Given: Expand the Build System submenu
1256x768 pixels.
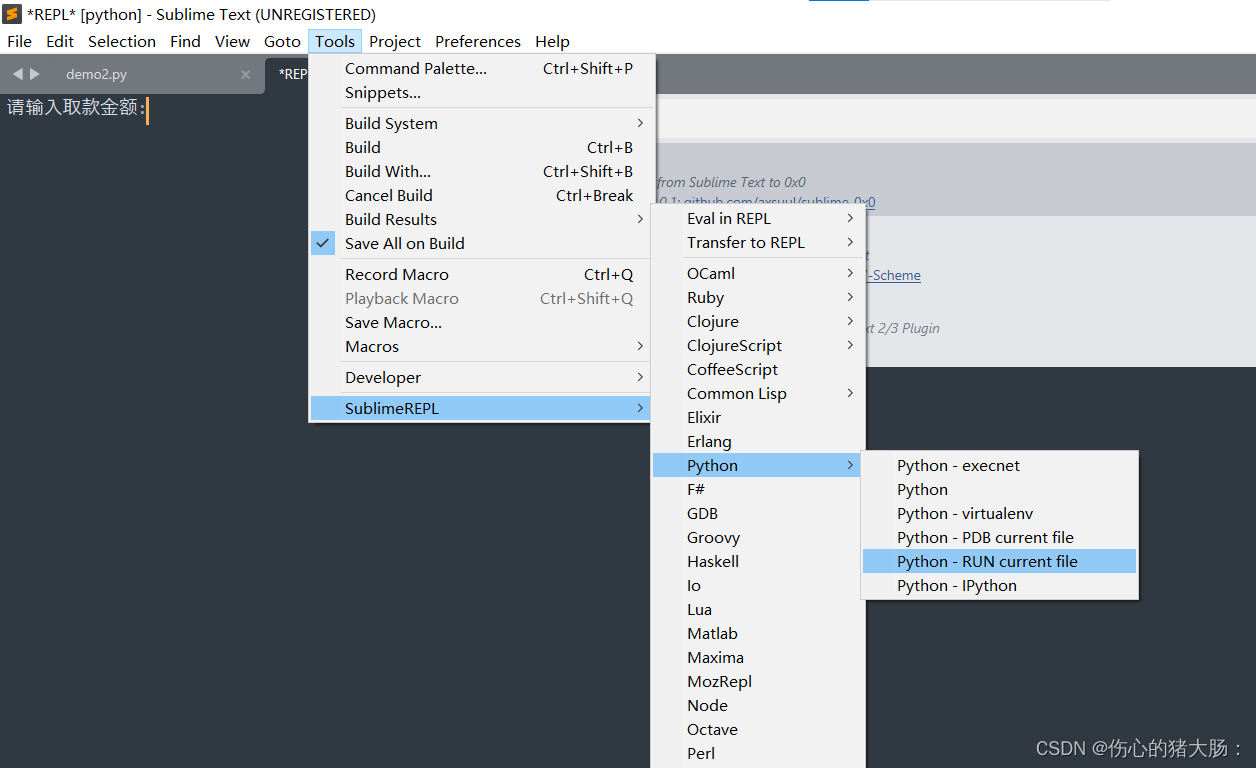Looking at the screenshot, I should 390,123.
